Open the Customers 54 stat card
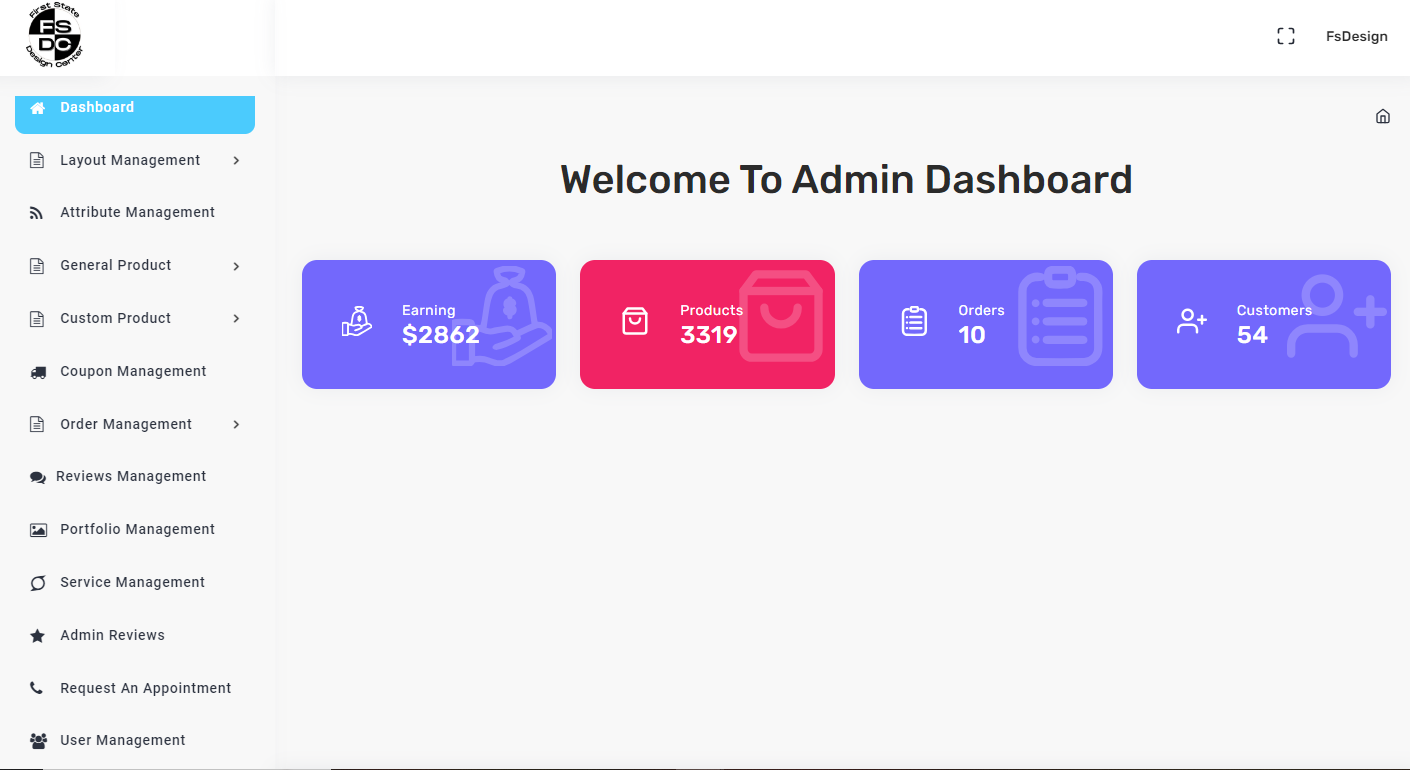Image resolution: width=1410 pixels, height=770 pixels. [x=1263, y=324]
